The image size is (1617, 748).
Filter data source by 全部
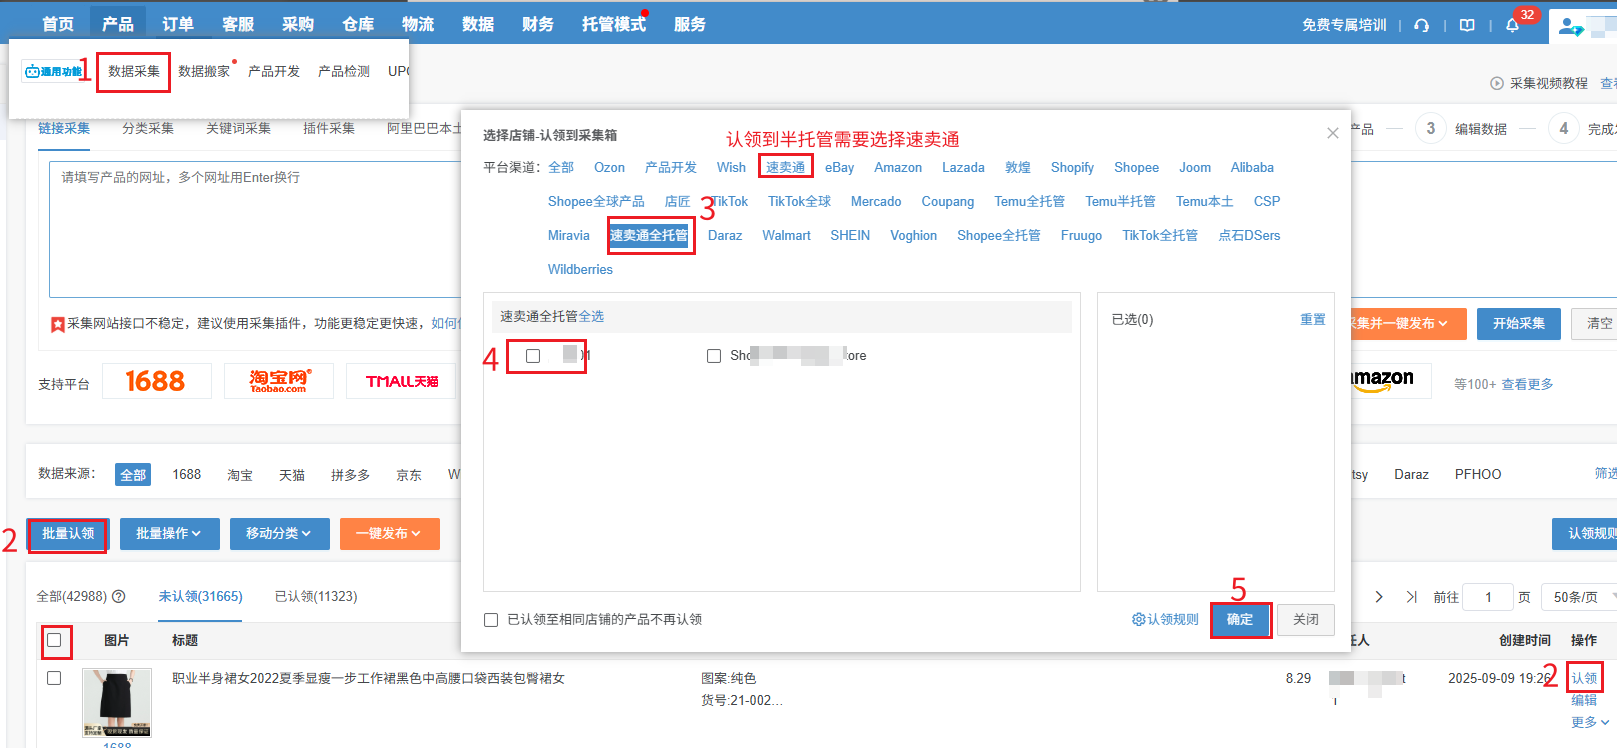(x=133, y=475)
